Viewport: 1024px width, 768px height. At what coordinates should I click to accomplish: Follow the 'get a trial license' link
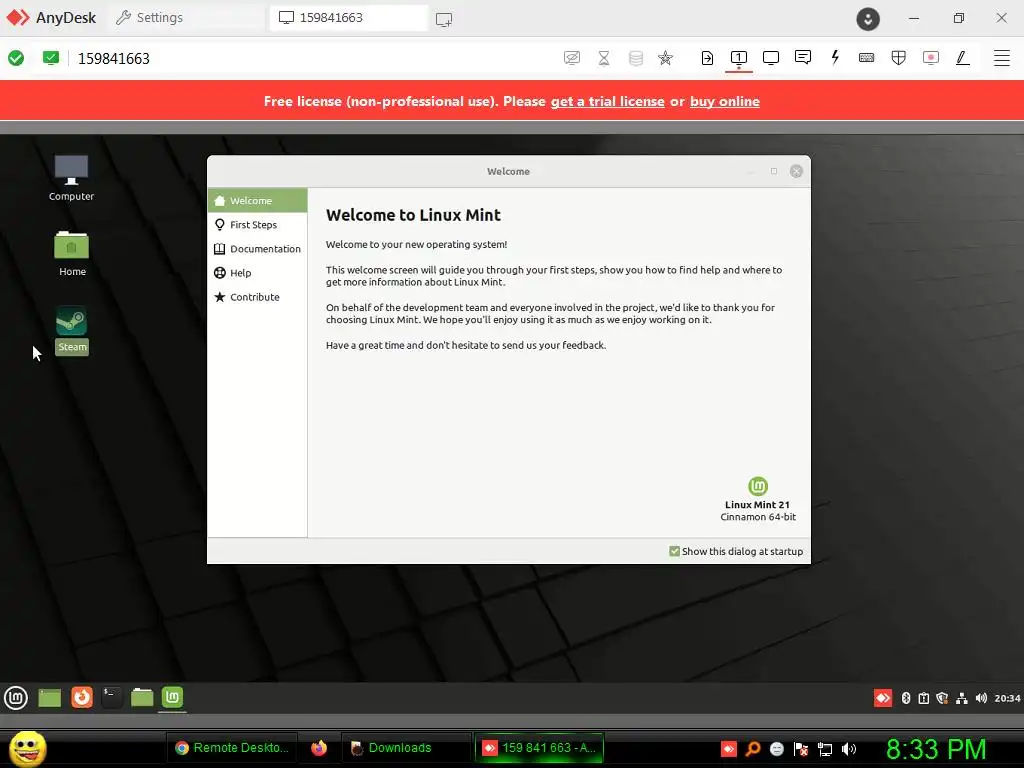[607, 101]
